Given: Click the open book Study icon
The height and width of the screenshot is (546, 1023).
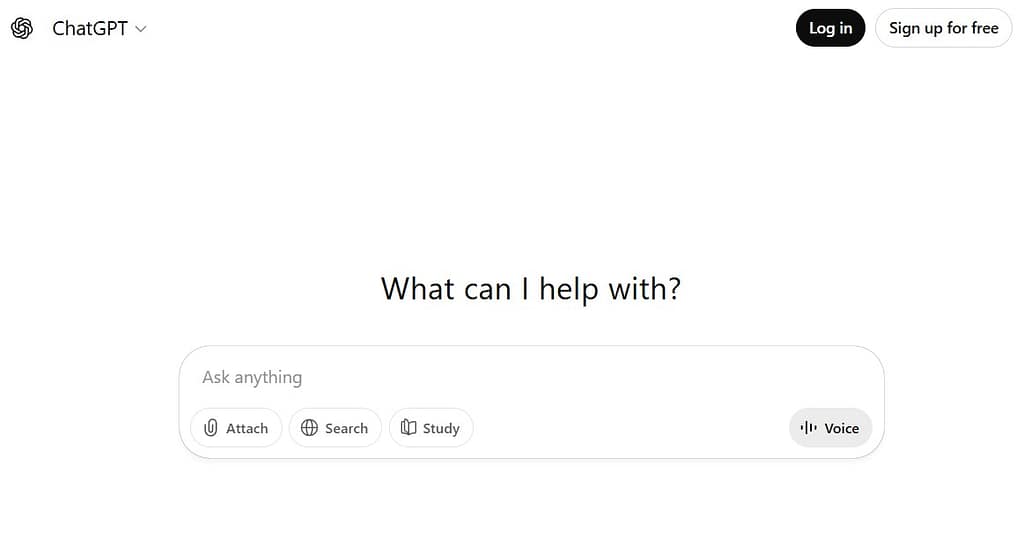Looking at the screenshot, I should pos(408,428).
